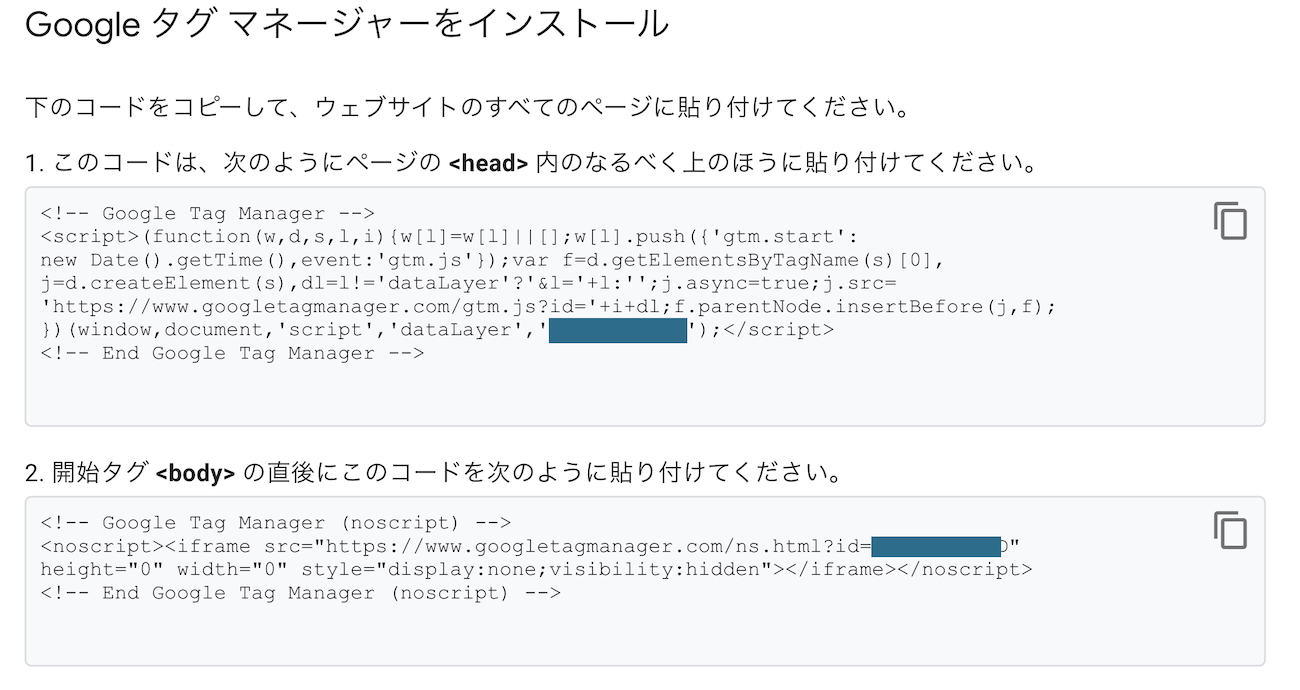This screenshot has height=690, width=1300.
Task: Click the '<!-- Google Tag Manager -->' comment line
Action: click(207, 213)
